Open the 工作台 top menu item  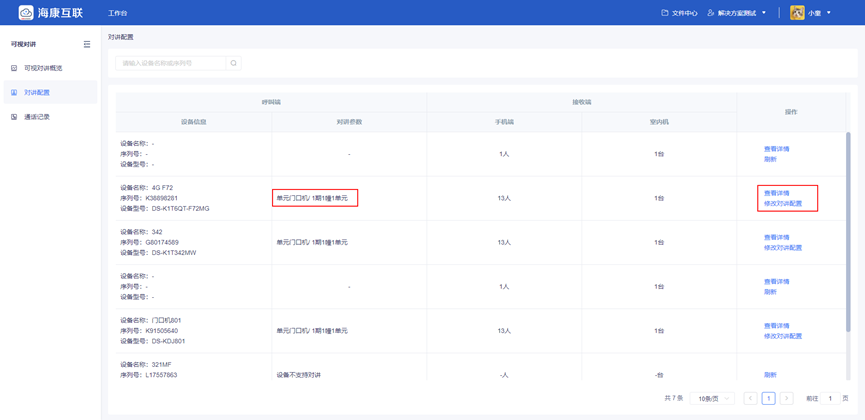pos(117,13)
